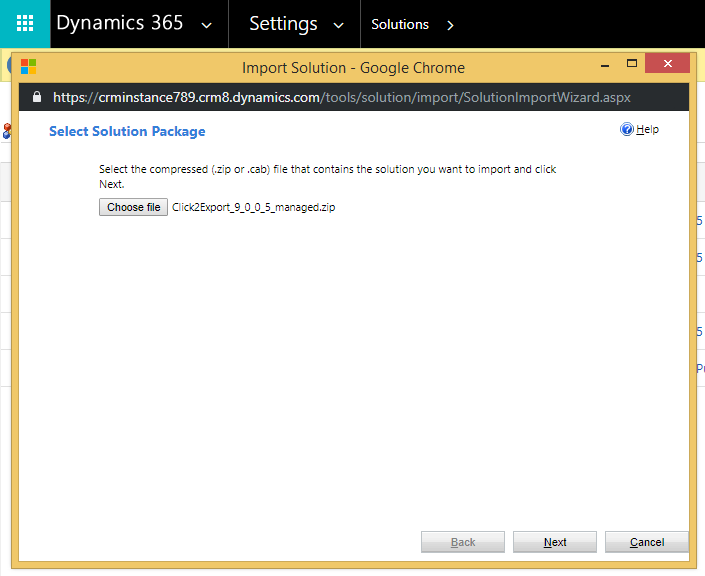Click the Choose file button
This screenshot has height=576, width=705.
[134, 207]
